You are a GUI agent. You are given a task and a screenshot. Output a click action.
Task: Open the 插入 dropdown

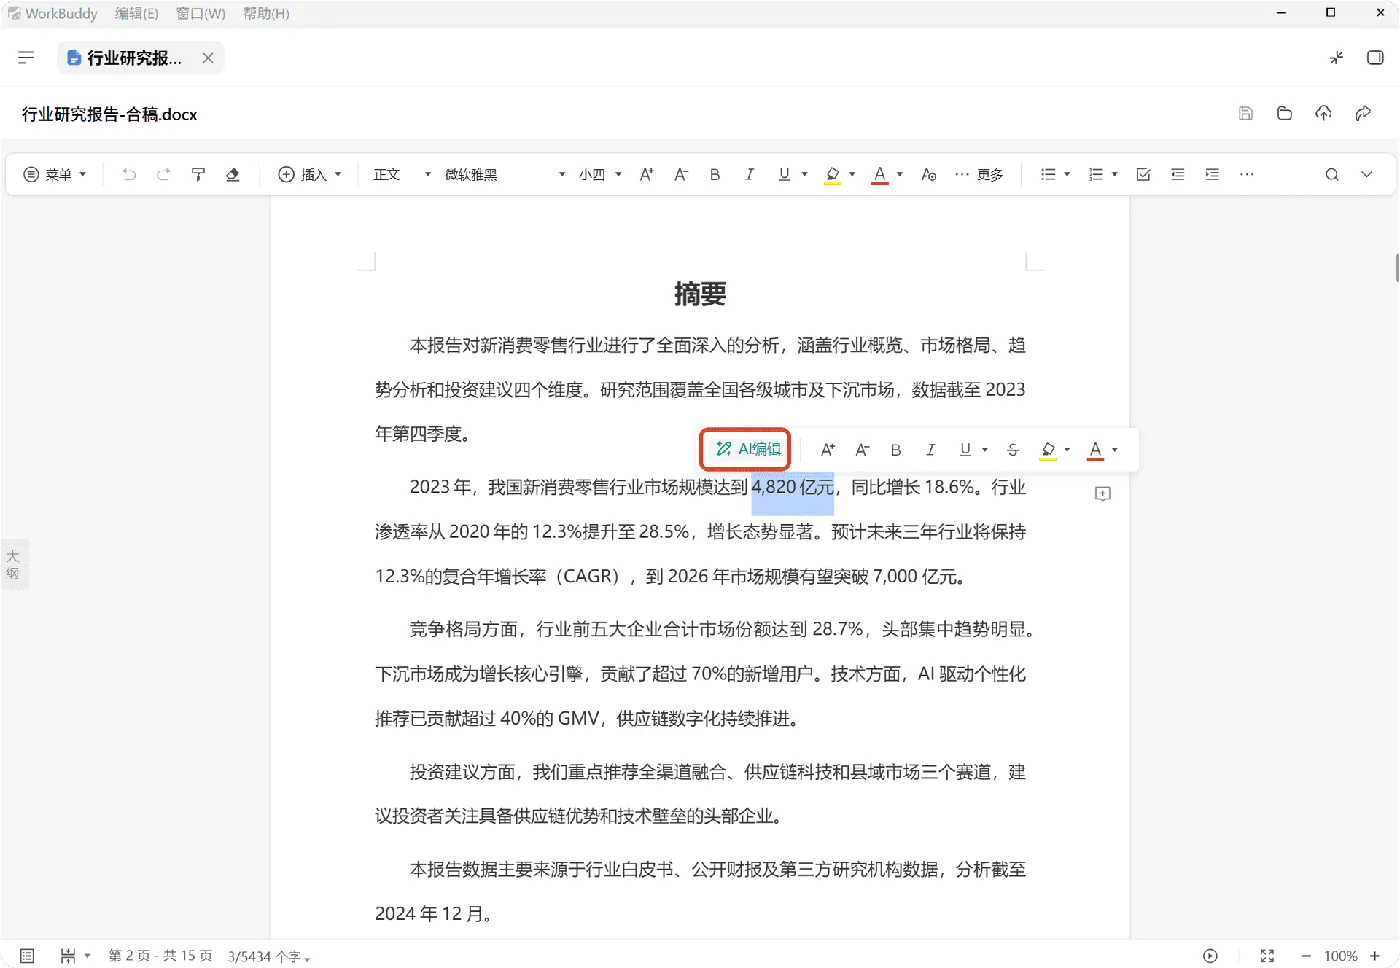(310, 175)
